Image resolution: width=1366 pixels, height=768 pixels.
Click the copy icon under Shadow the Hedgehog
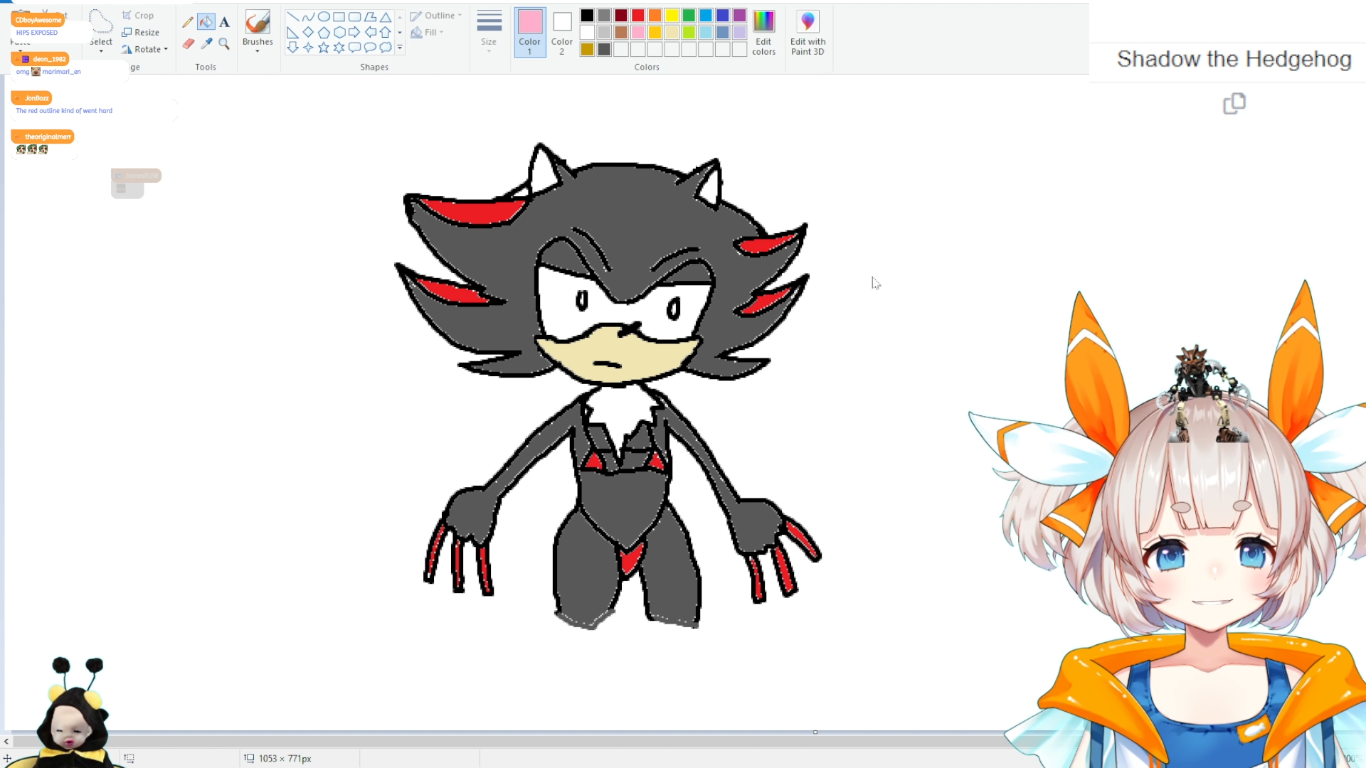pos(1234,103)
